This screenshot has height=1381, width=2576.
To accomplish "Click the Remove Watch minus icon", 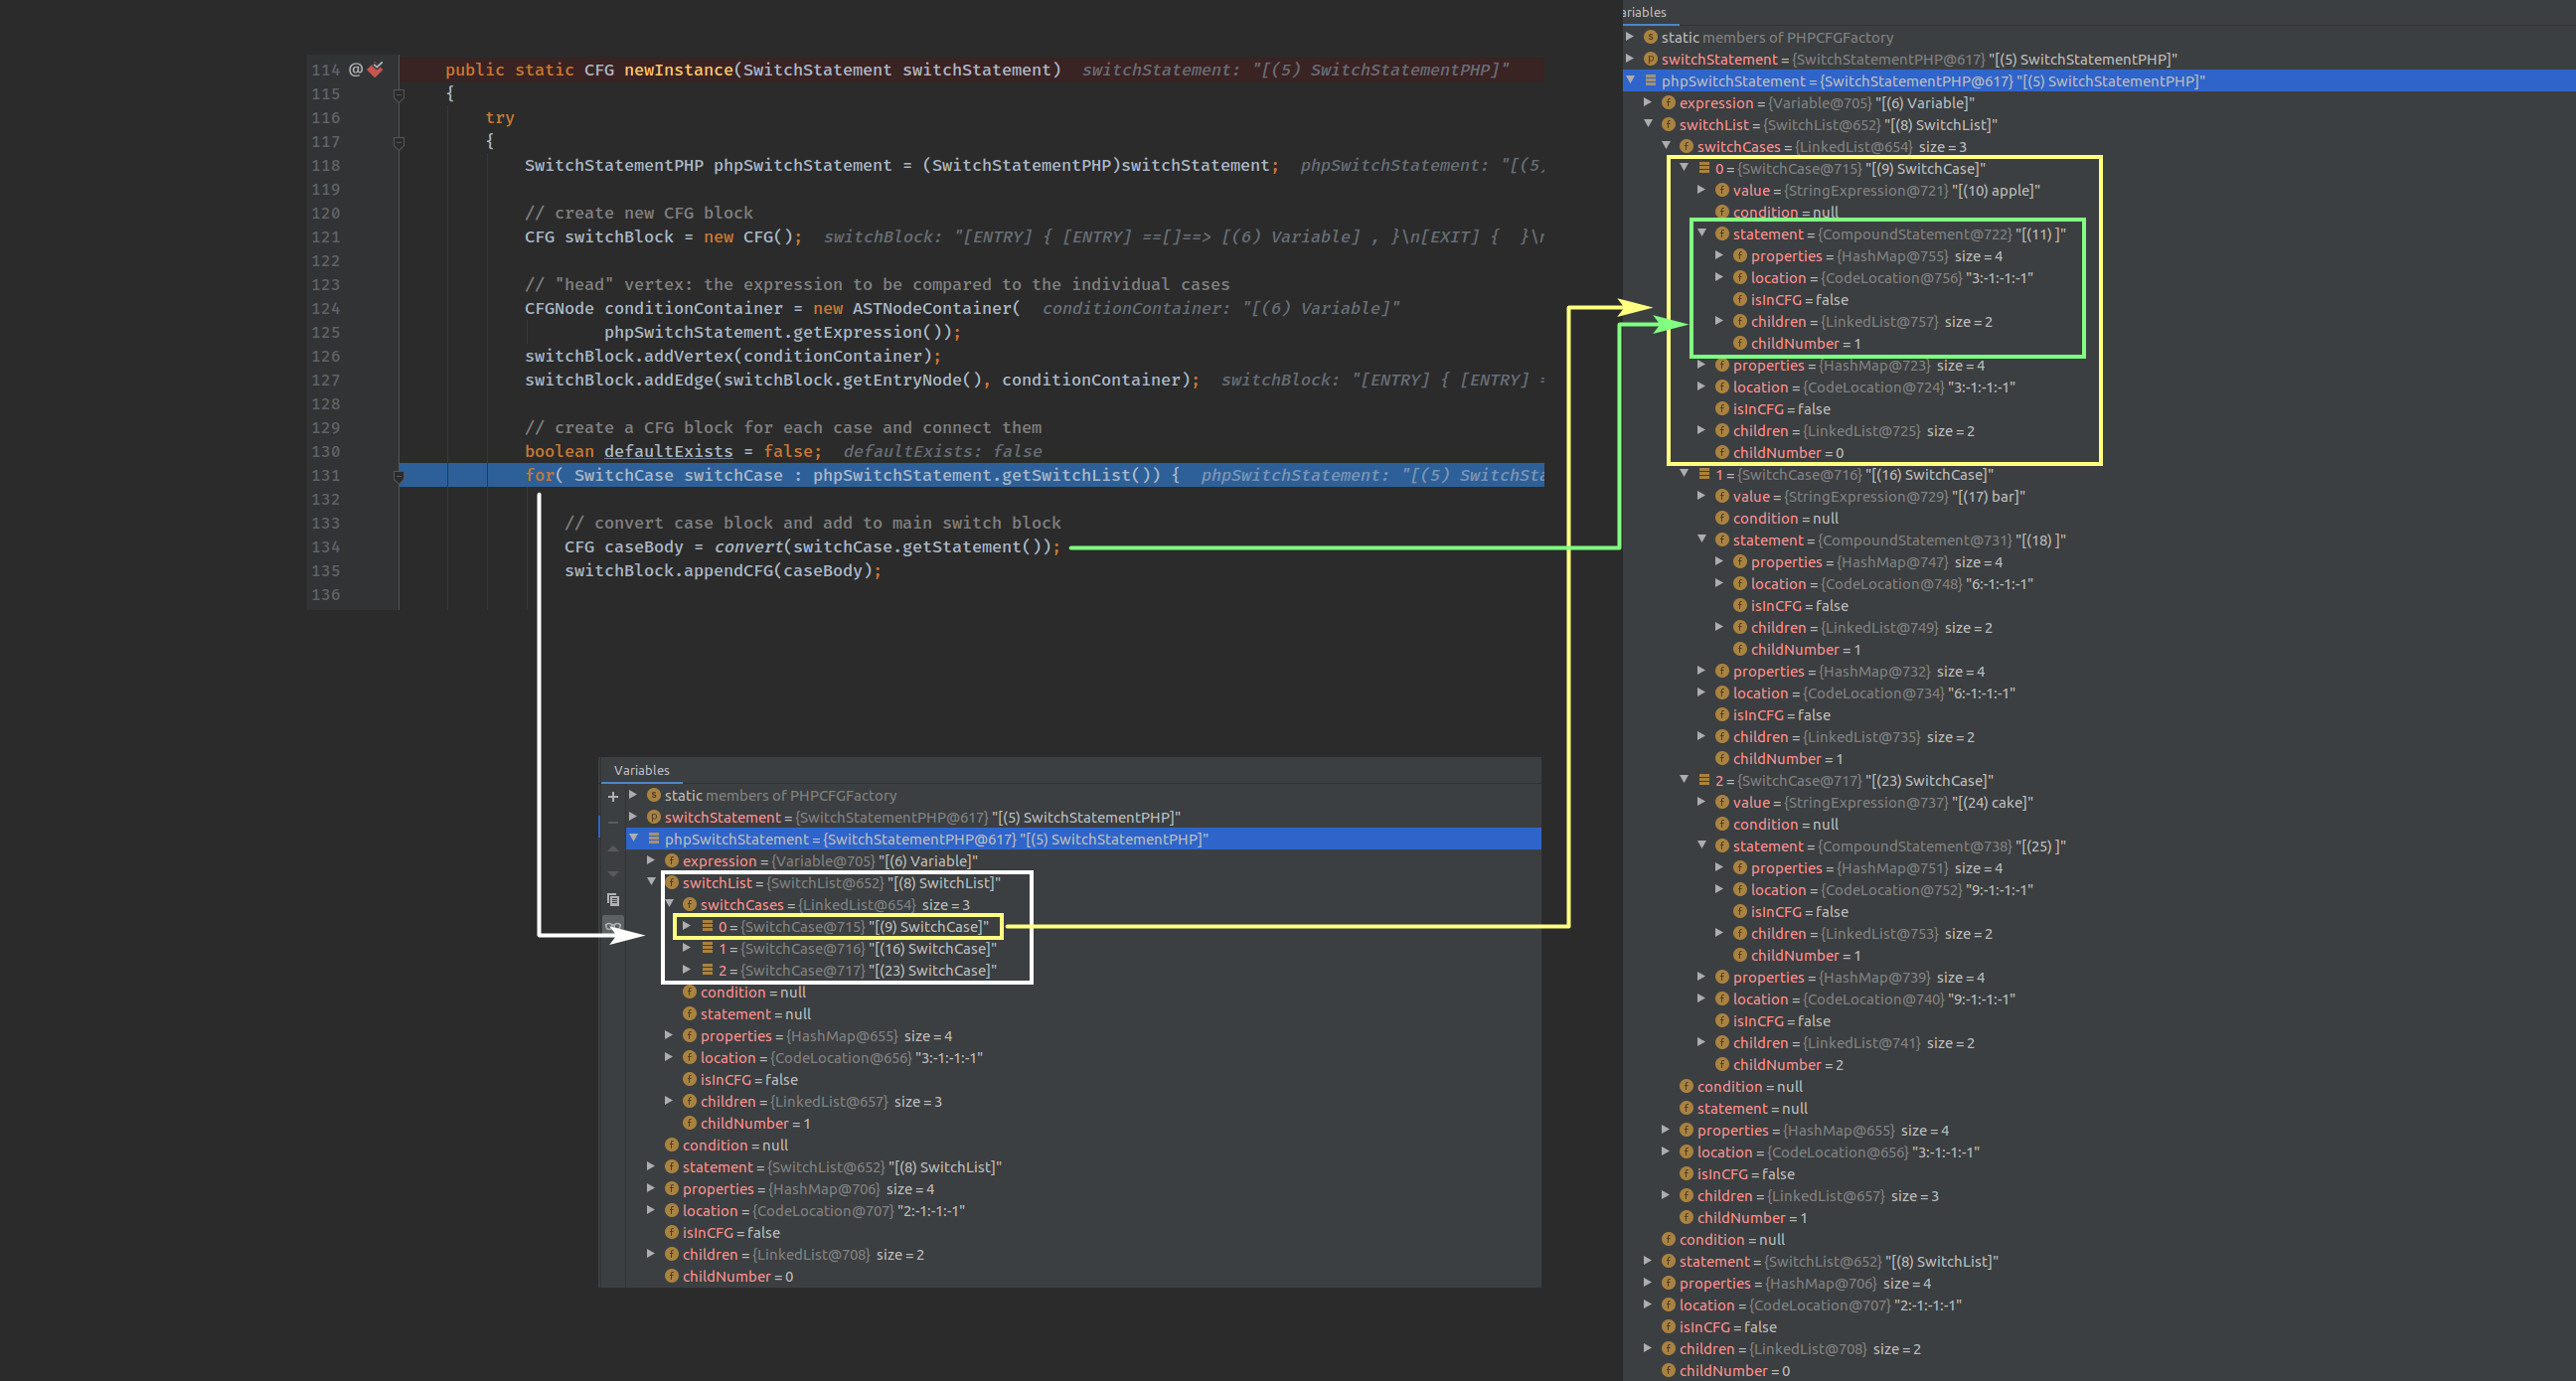I will (x=613, y=822).
